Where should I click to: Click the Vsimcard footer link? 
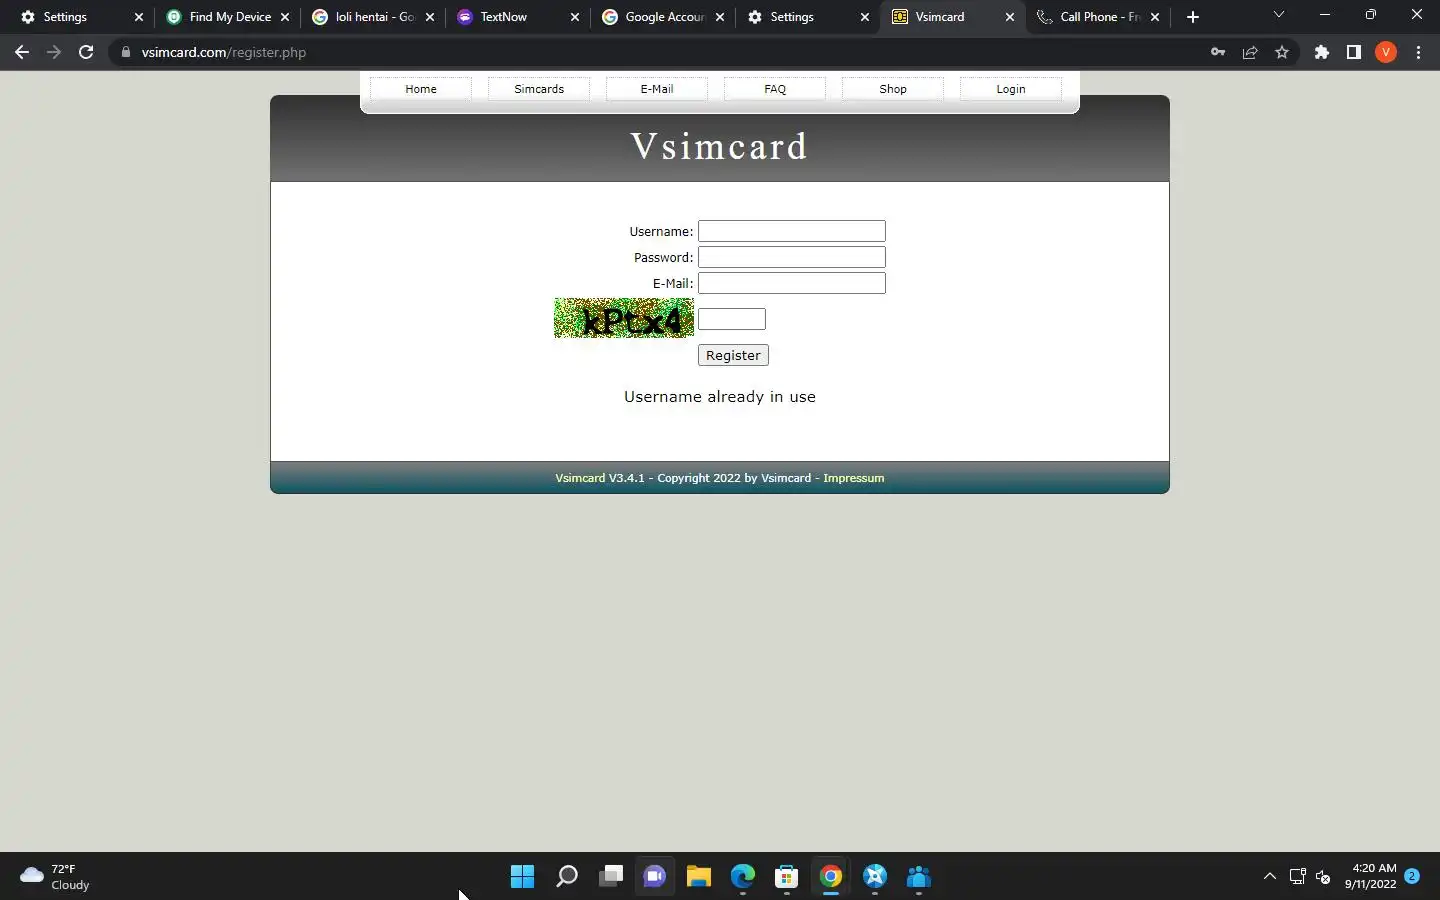point(580,478)
